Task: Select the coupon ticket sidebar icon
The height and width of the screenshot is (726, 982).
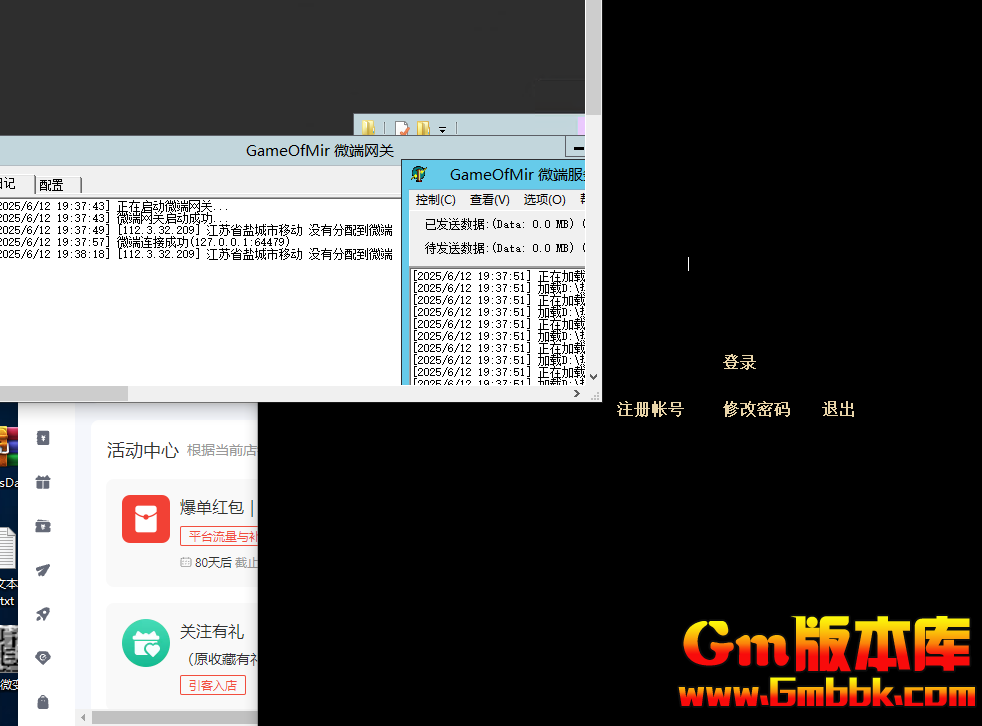Action: (x=42, y=526)
